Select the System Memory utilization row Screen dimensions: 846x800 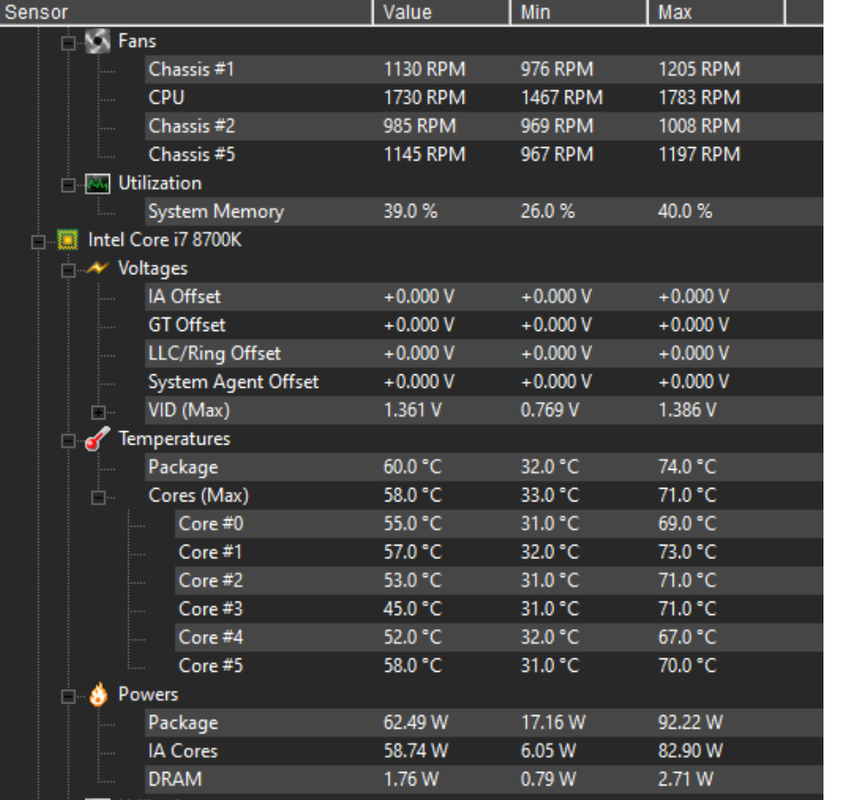(x=484, y=211)
